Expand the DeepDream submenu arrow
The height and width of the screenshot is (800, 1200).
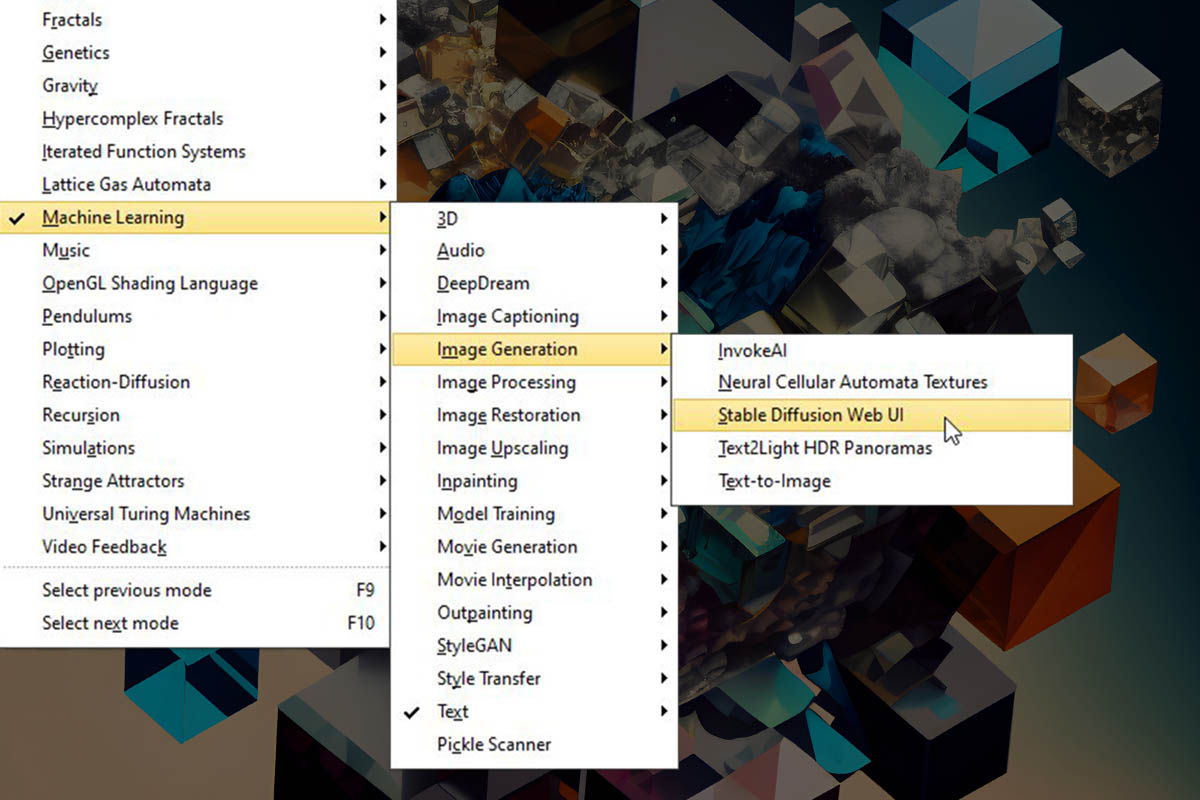(663, 283)
